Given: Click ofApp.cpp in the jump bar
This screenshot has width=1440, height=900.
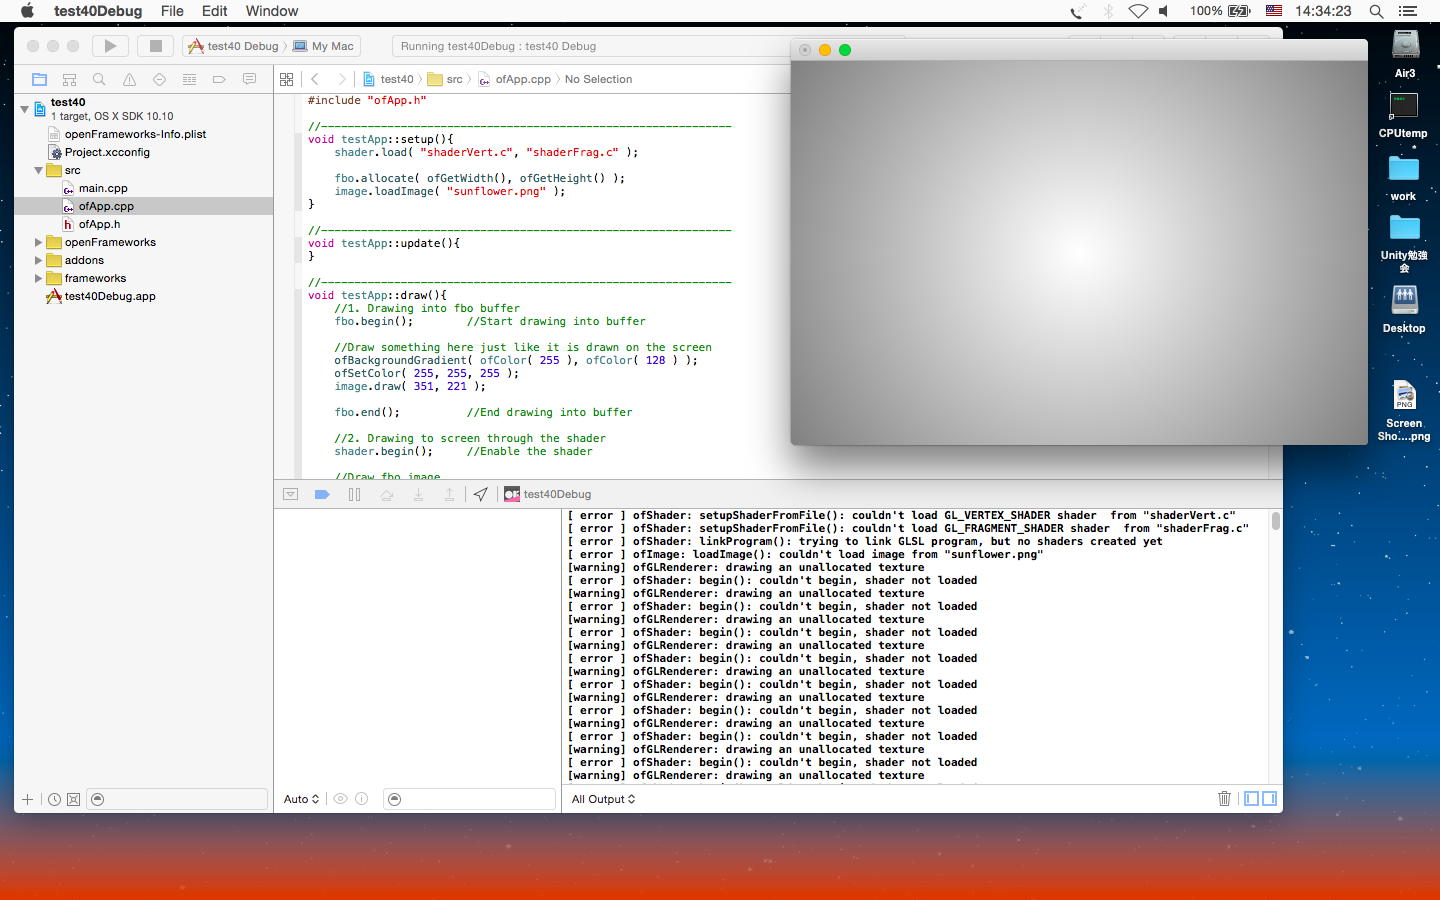Looking at the screenshot, I should click(522, 79).
